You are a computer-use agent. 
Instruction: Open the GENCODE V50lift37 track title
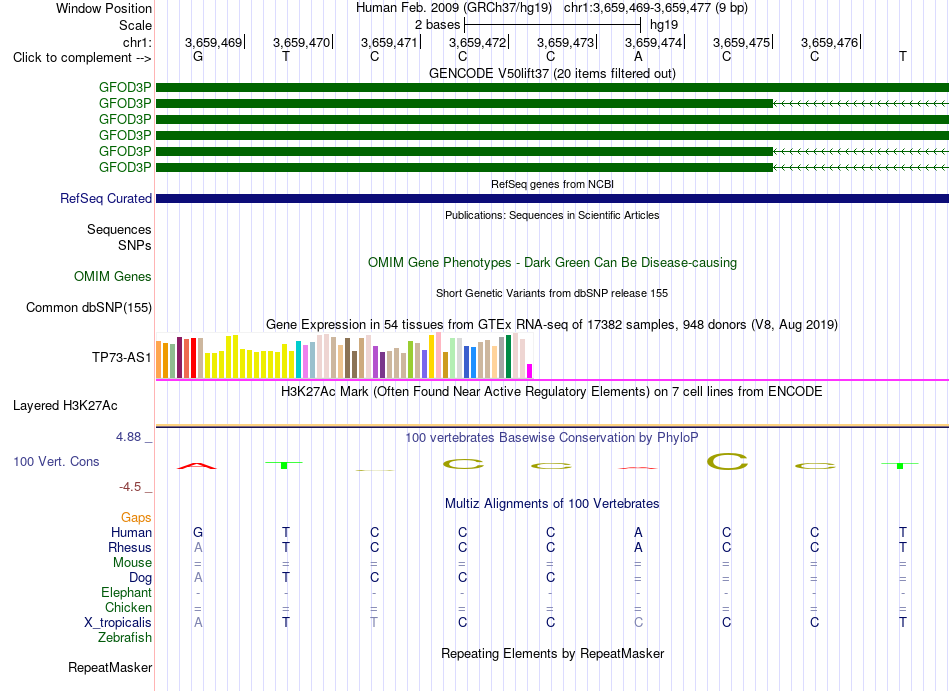pyautogui.click(x=552, y=73)
